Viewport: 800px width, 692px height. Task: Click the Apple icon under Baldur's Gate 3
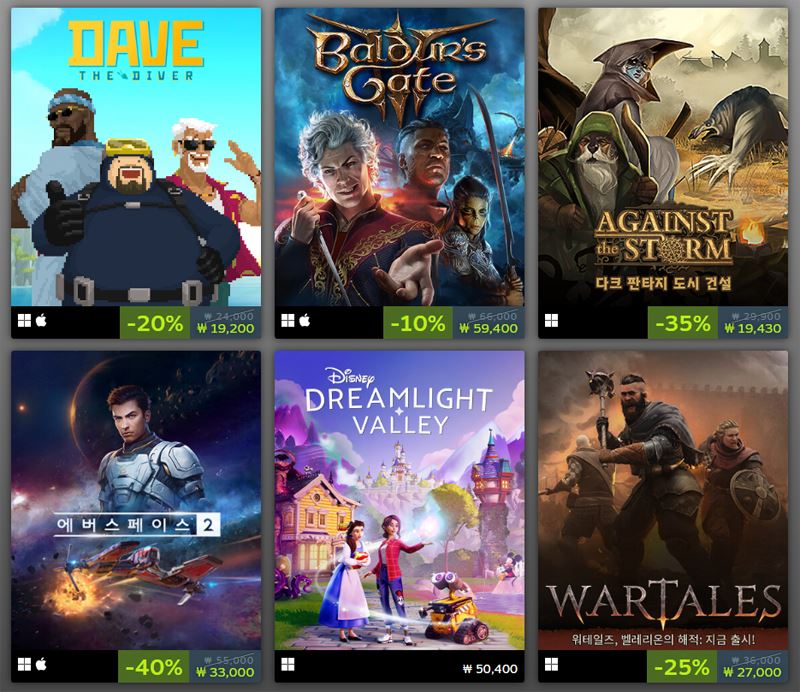click(x=305, y=320)
